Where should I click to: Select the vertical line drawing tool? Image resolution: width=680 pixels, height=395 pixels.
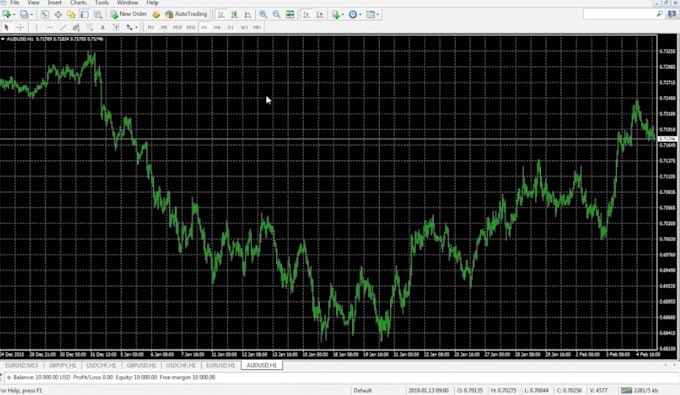pyautogui.click(x=36, y=27)
